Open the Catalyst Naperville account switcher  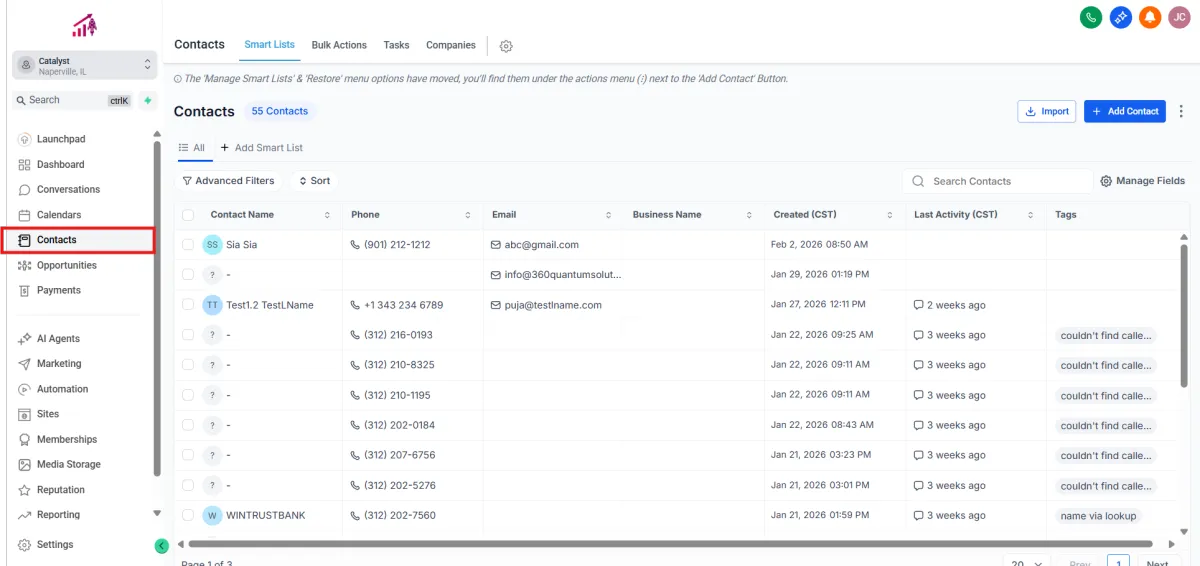pos(84,65)
